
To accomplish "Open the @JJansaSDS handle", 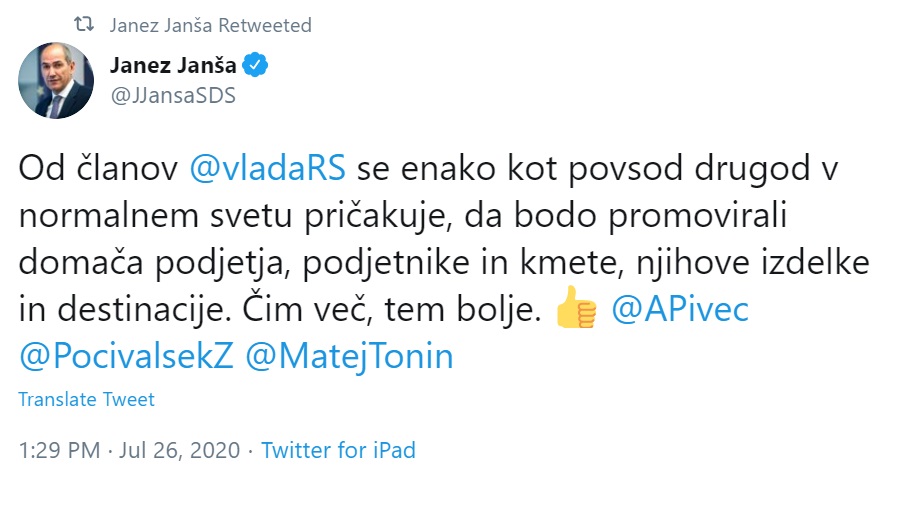I will click(x=173, y=96).
